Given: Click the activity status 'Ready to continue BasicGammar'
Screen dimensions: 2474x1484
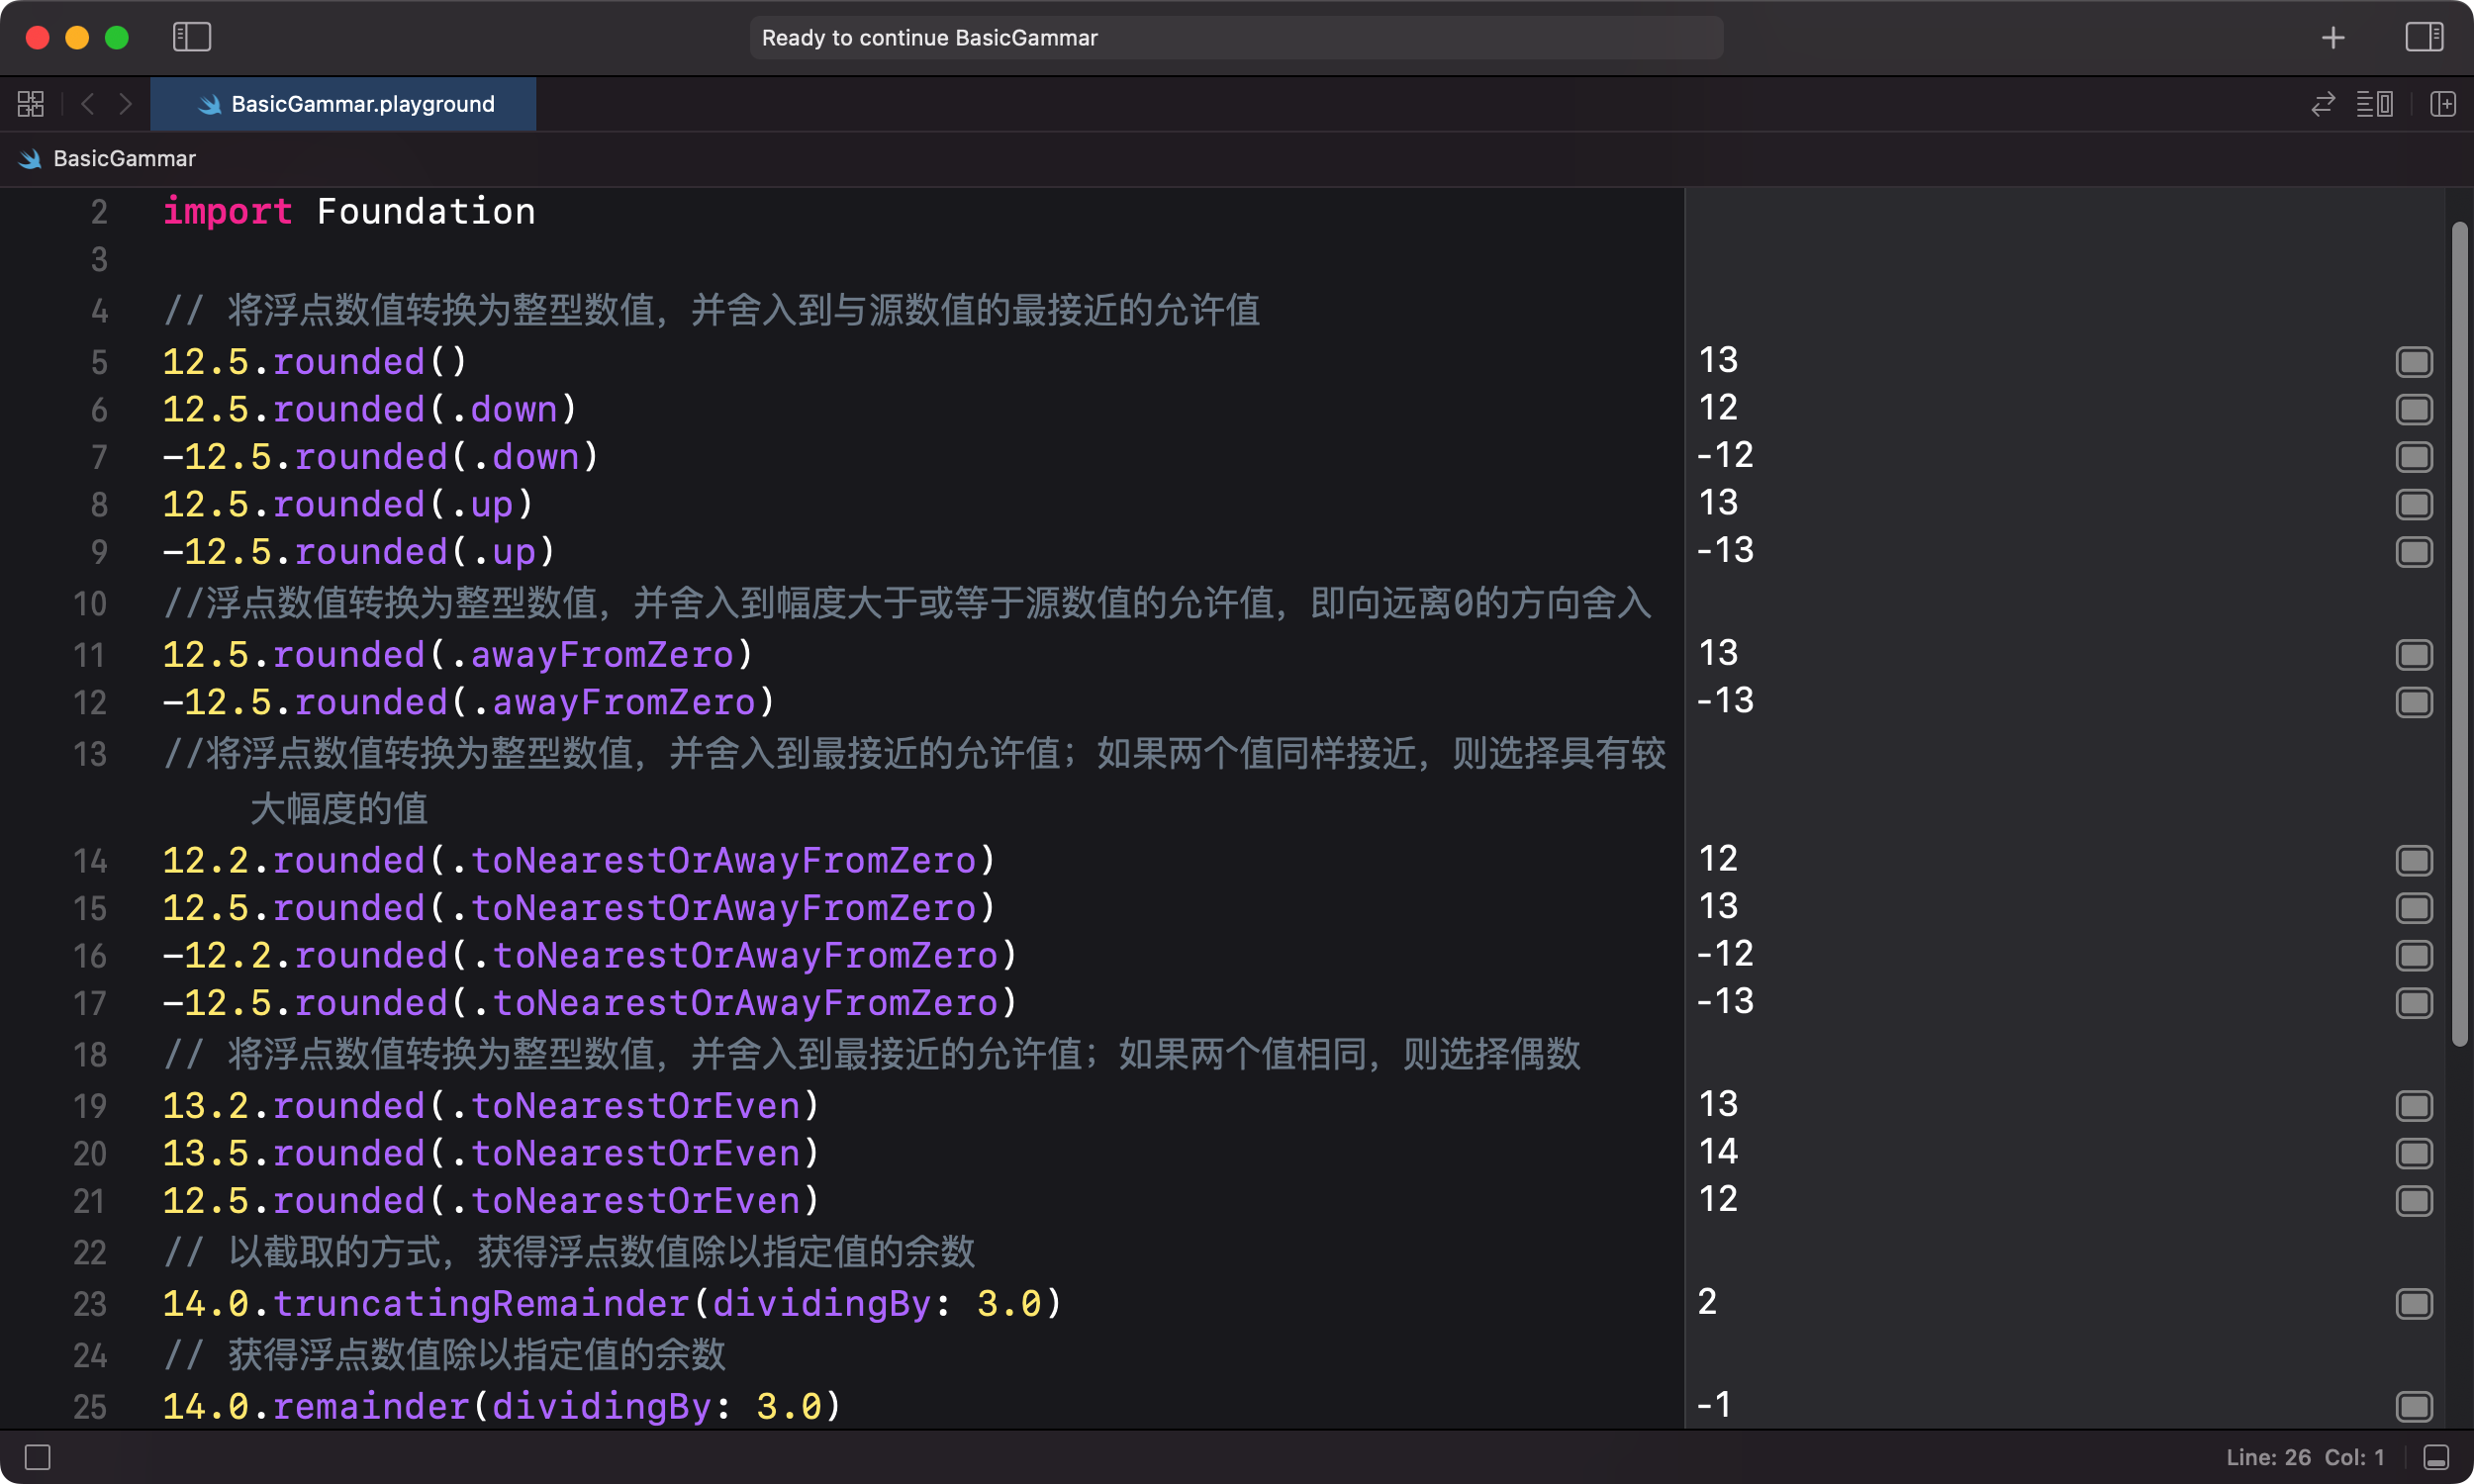Looking at the screenshot, I should tap(1236, 38).
